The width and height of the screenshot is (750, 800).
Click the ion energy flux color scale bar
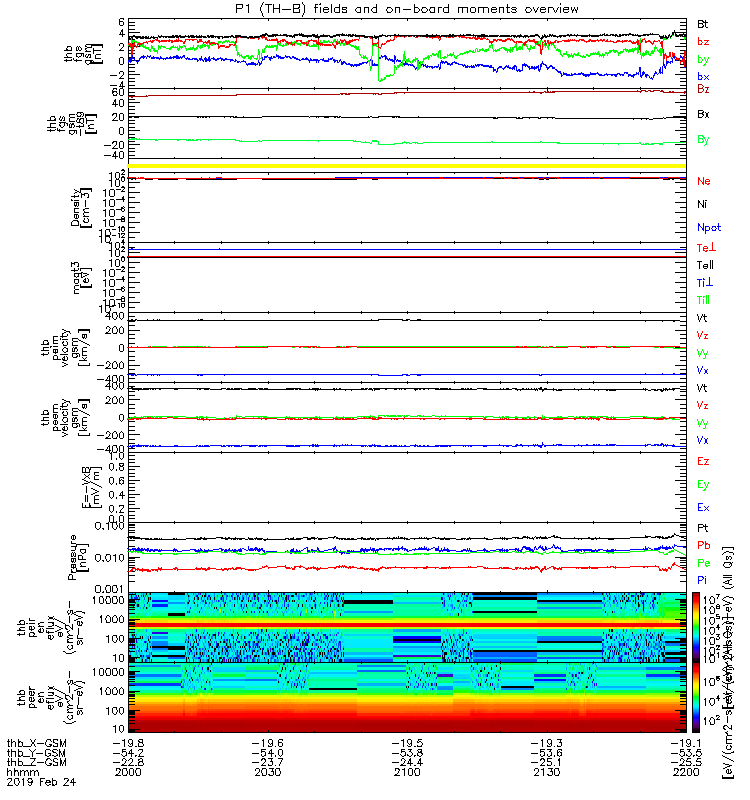click(696, 628)
